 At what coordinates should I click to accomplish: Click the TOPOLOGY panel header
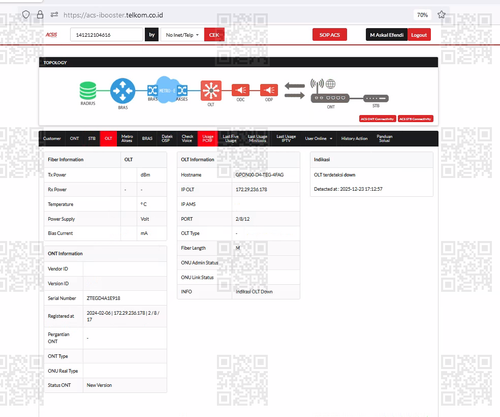[x=238, y=62]
